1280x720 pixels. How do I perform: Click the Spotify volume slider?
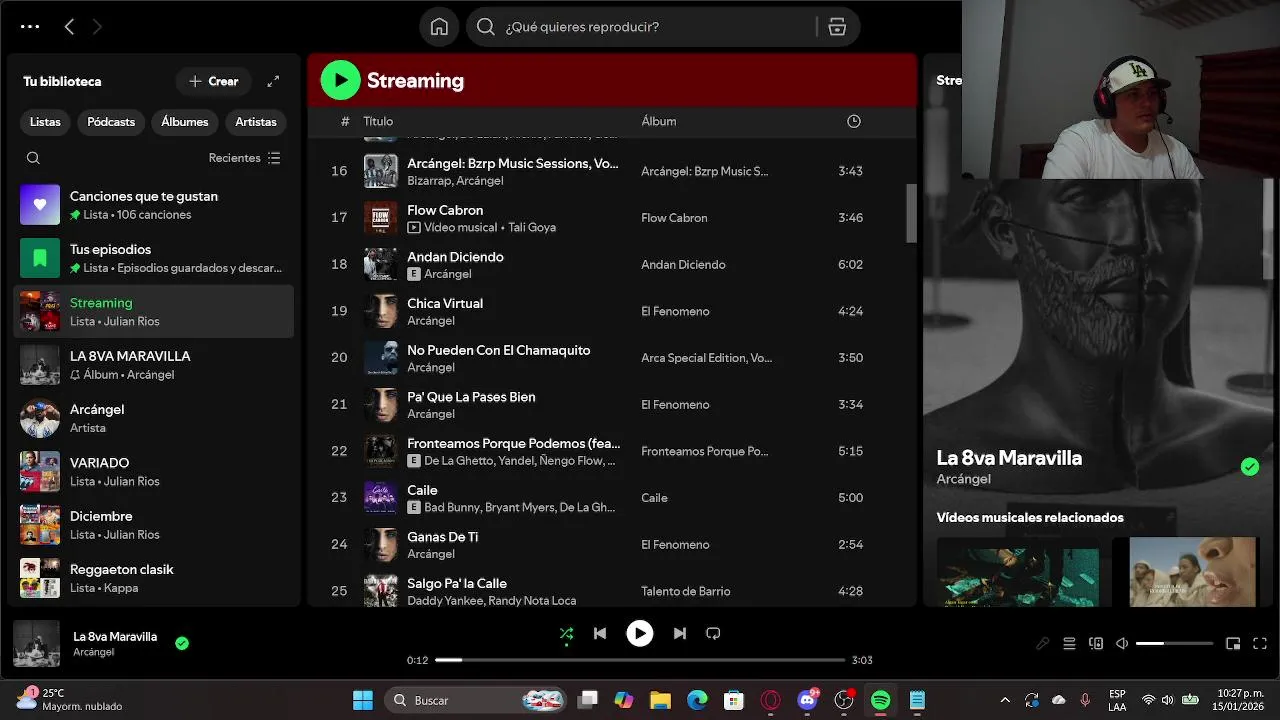tap(1174, 644)
